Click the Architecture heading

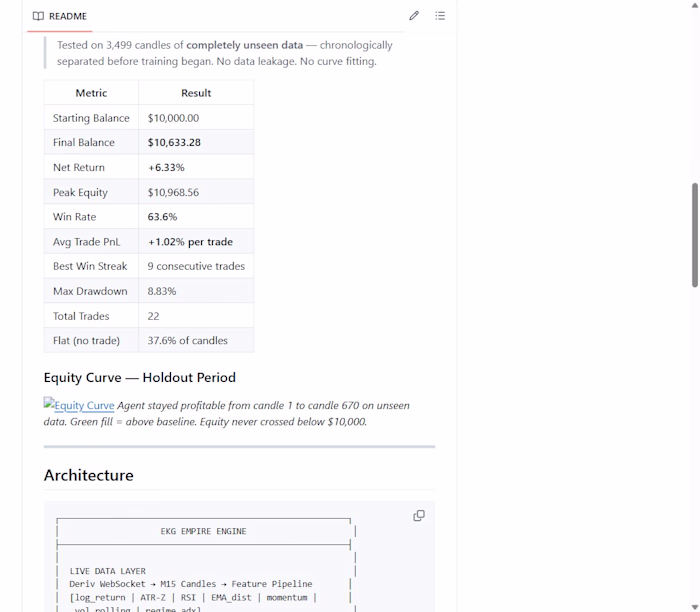[x=88, y=475]
